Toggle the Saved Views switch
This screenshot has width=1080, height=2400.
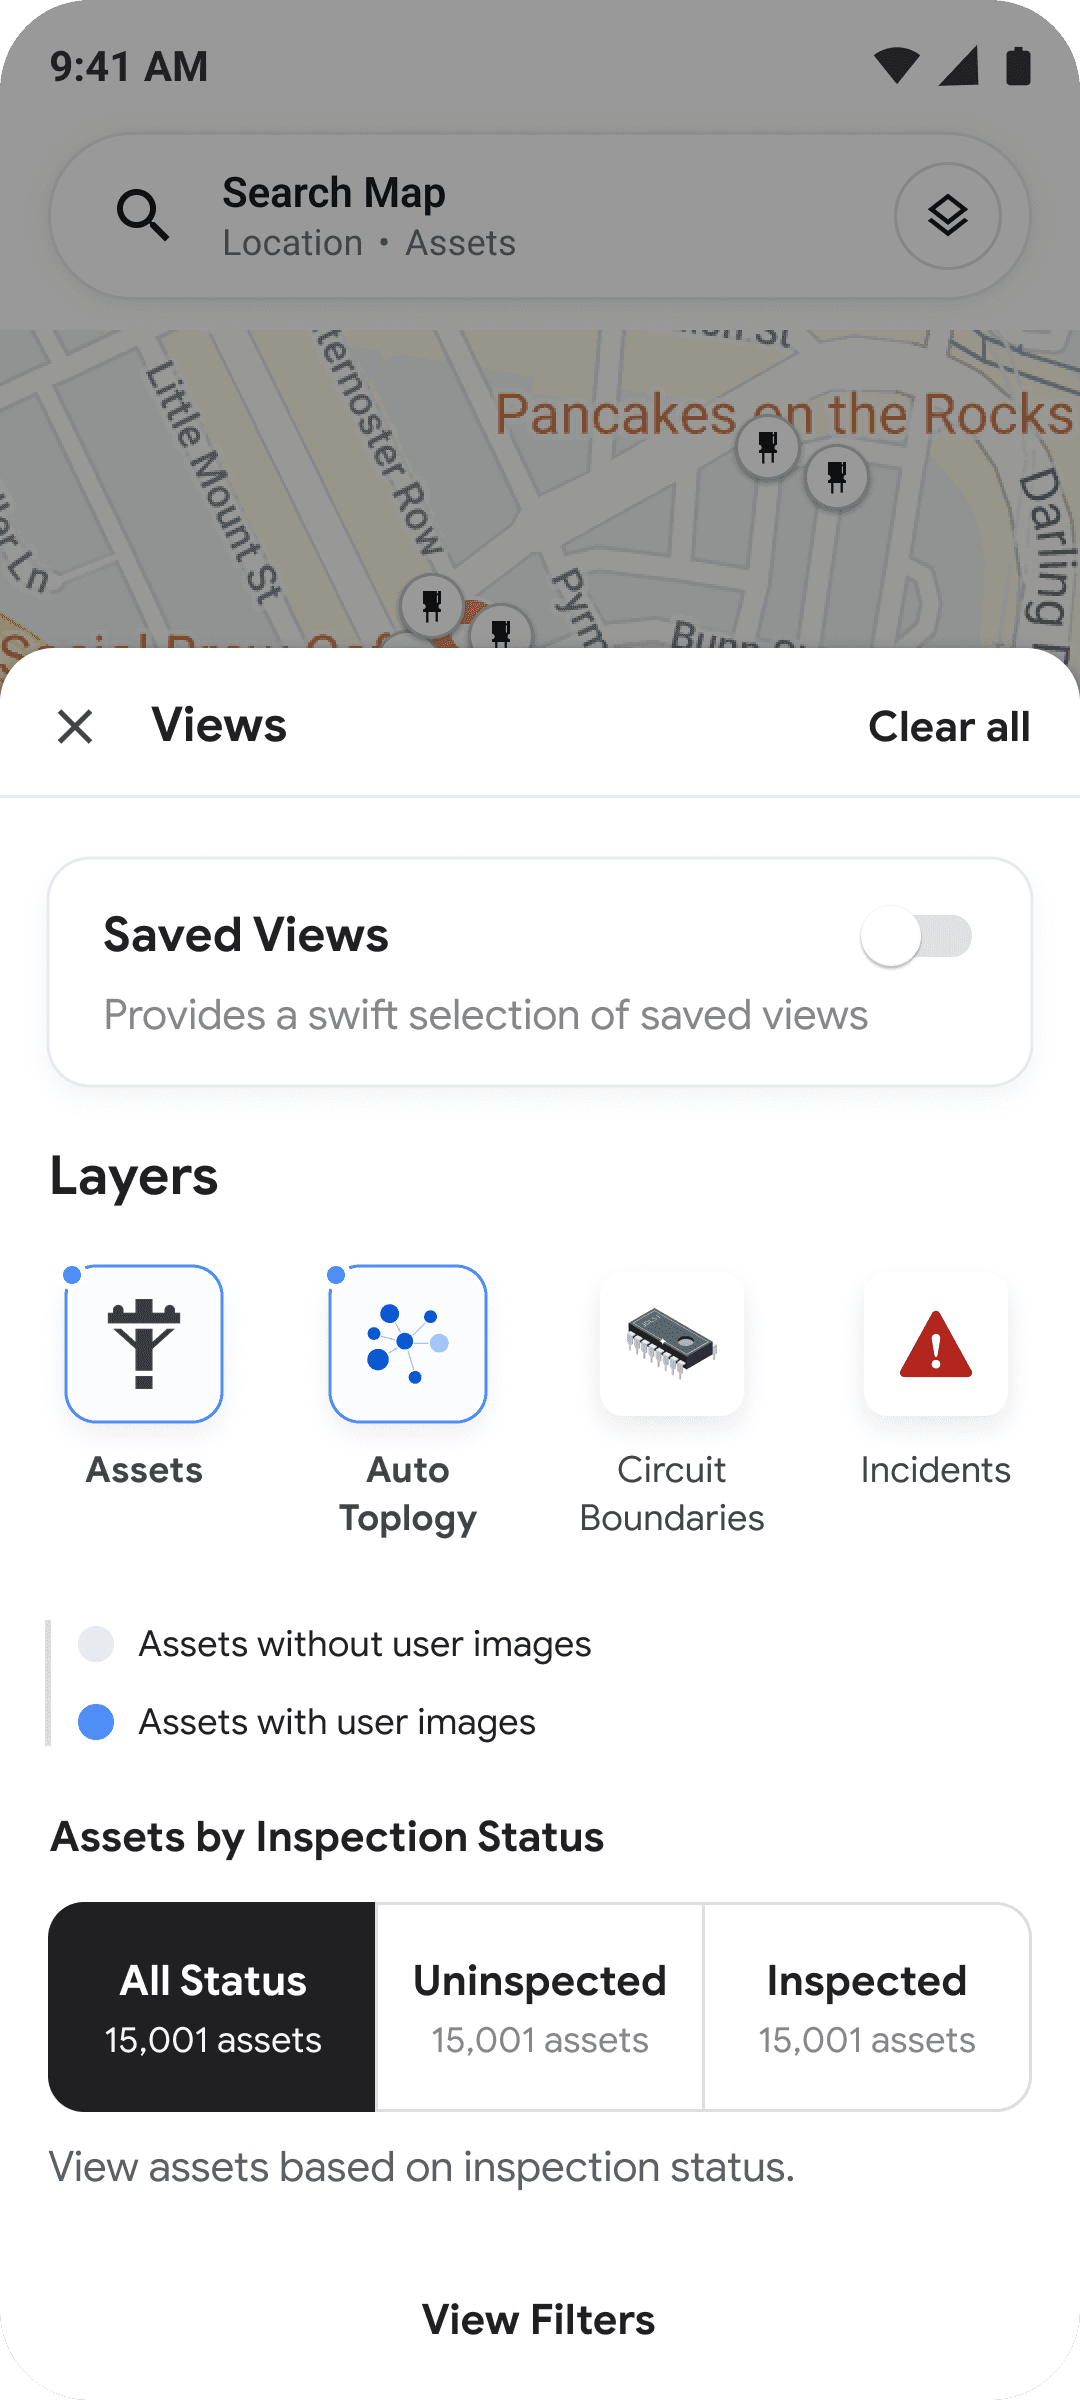(x=916, y=937)
